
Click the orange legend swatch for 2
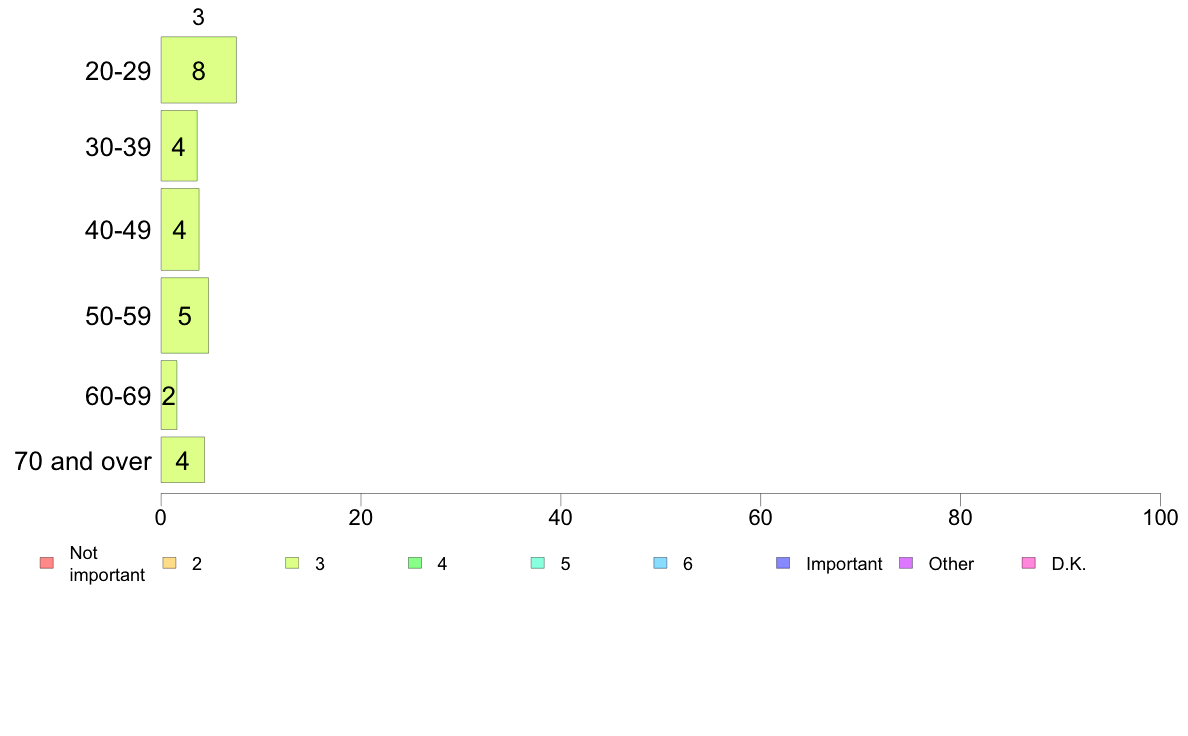170,563
